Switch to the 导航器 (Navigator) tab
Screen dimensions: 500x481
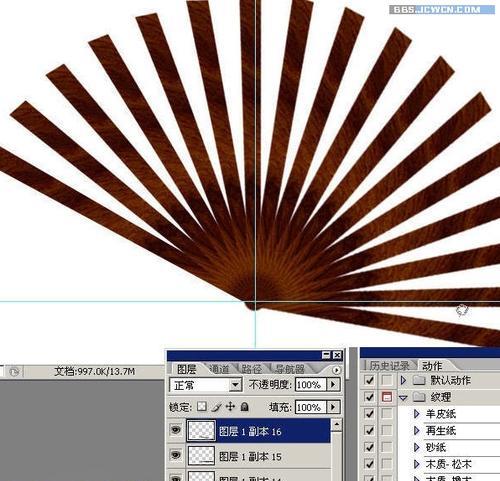tap(289, 369)
